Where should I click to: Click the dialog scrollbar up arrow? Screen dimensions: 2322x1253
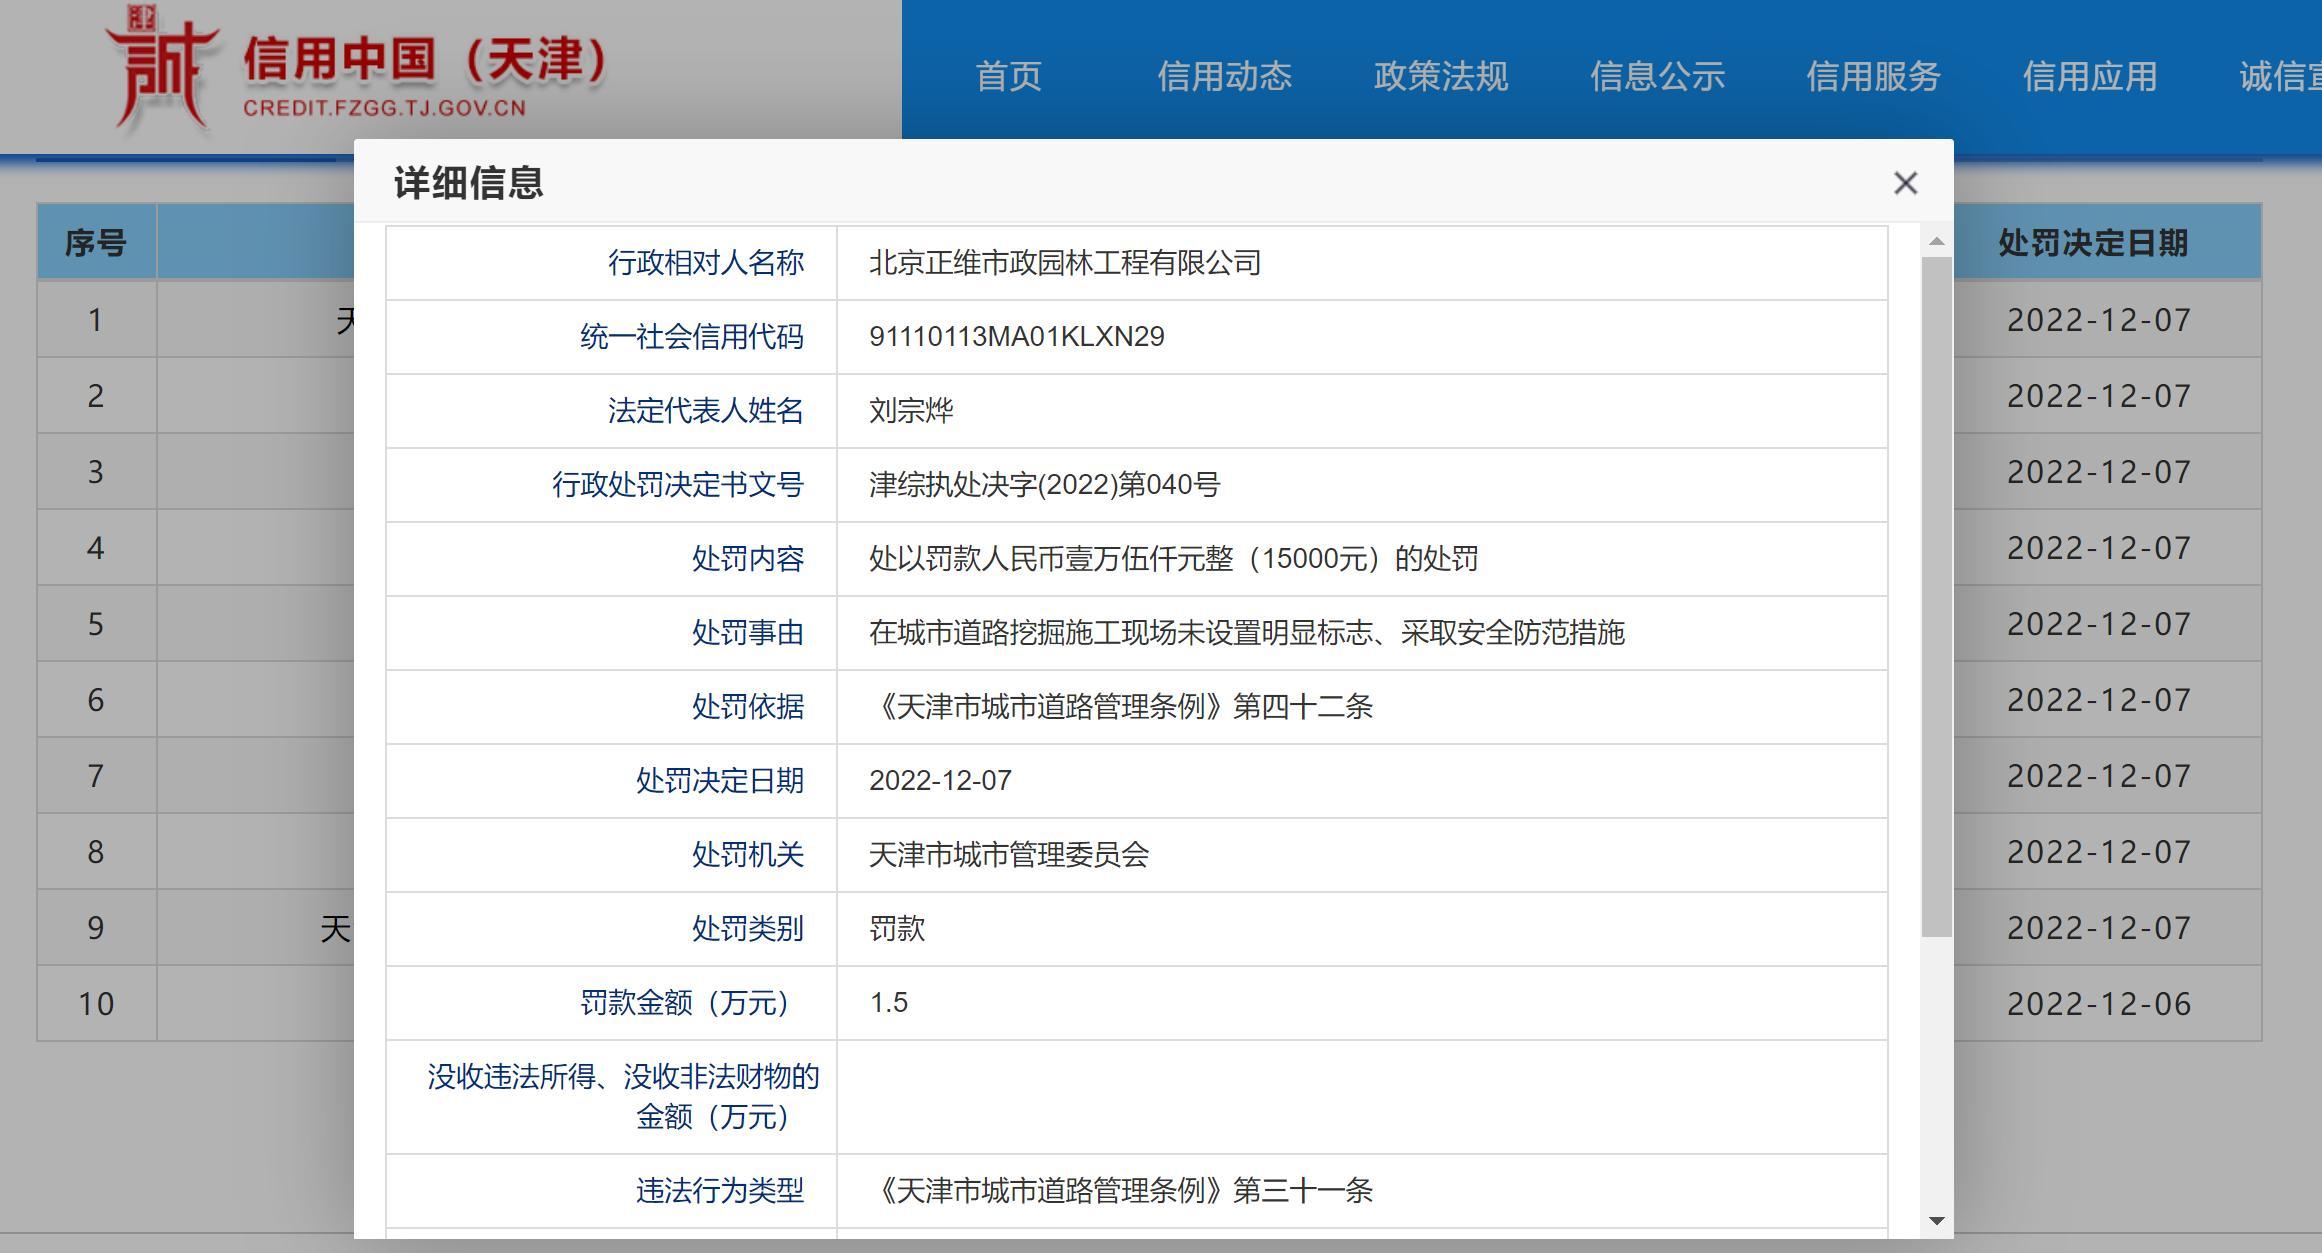(x=1937, y=241)
